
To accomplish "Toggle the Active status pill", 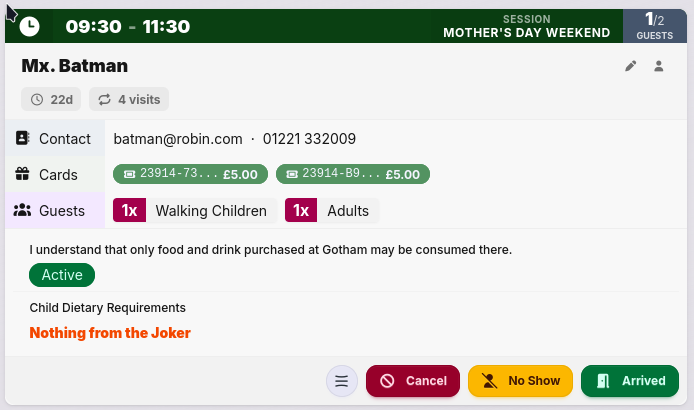I will [62, 275].
